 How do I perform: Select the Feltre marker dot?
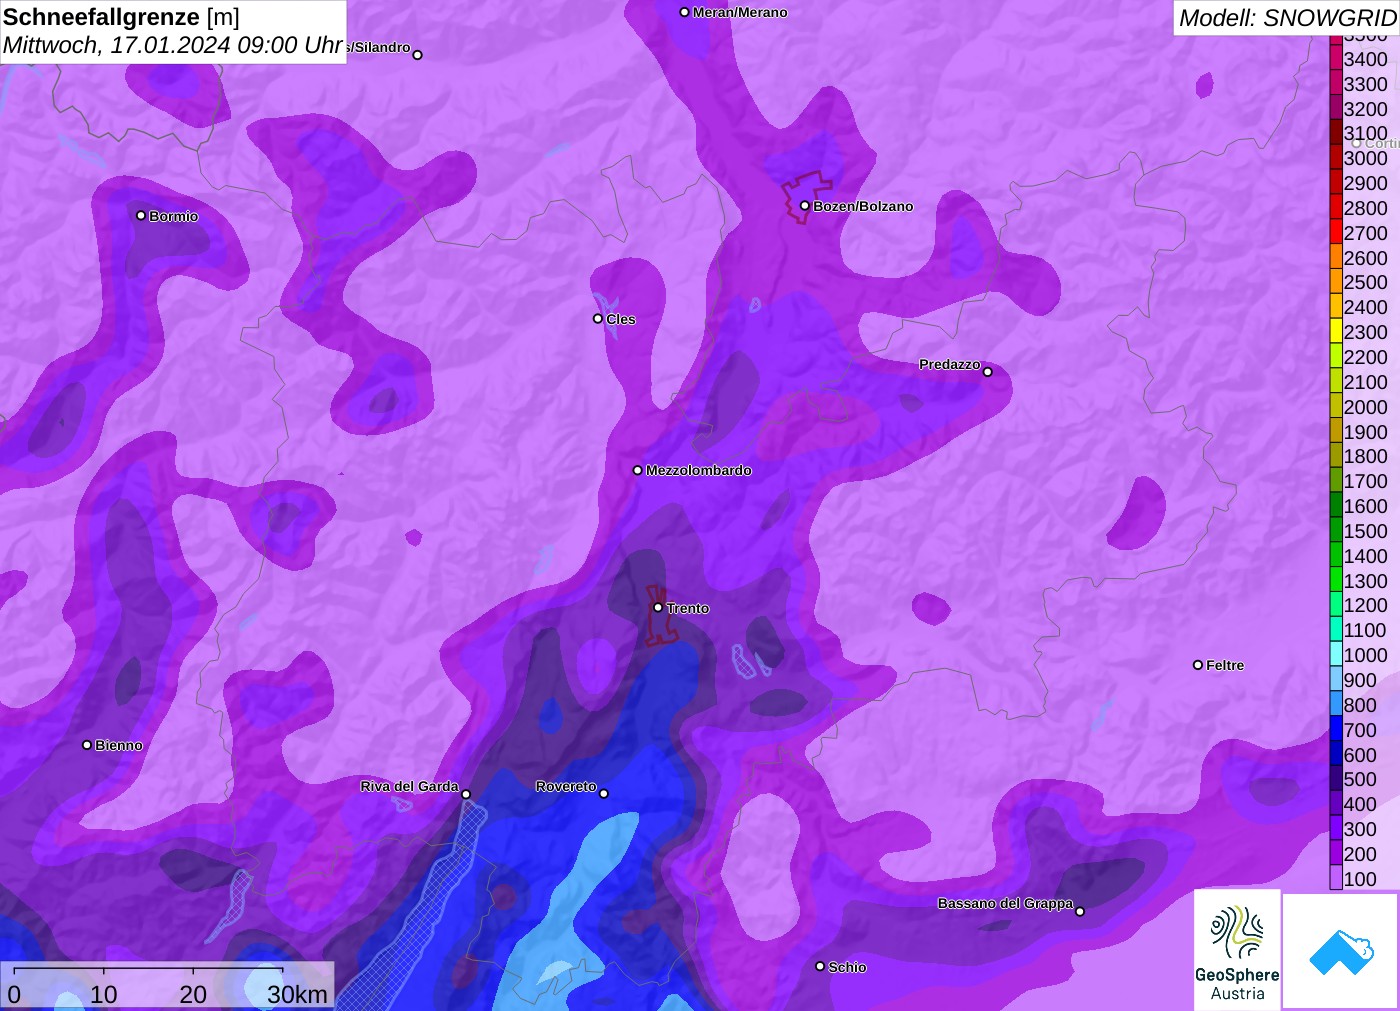point(1198,665)
